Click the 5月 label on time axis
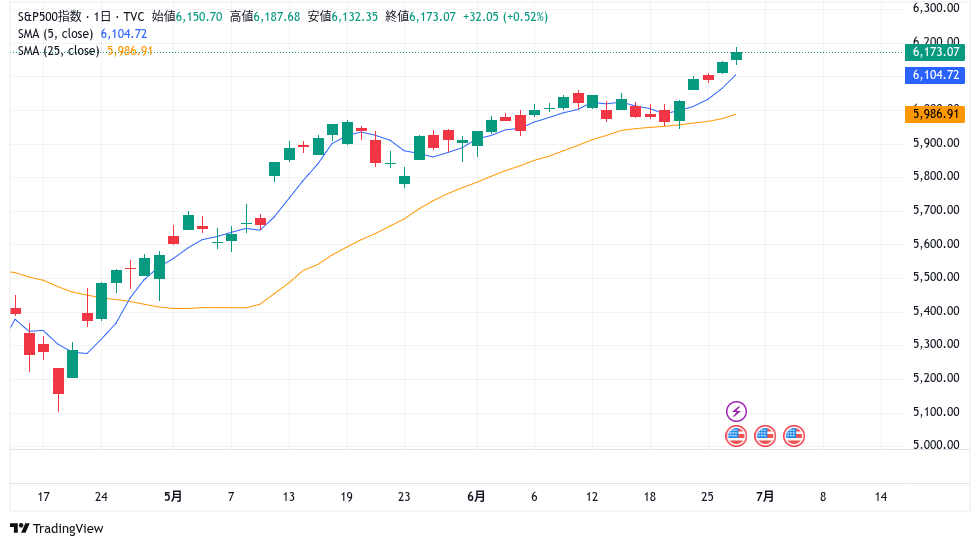The image size is (980, 546). pyautogui.click(x=173, y=497)
